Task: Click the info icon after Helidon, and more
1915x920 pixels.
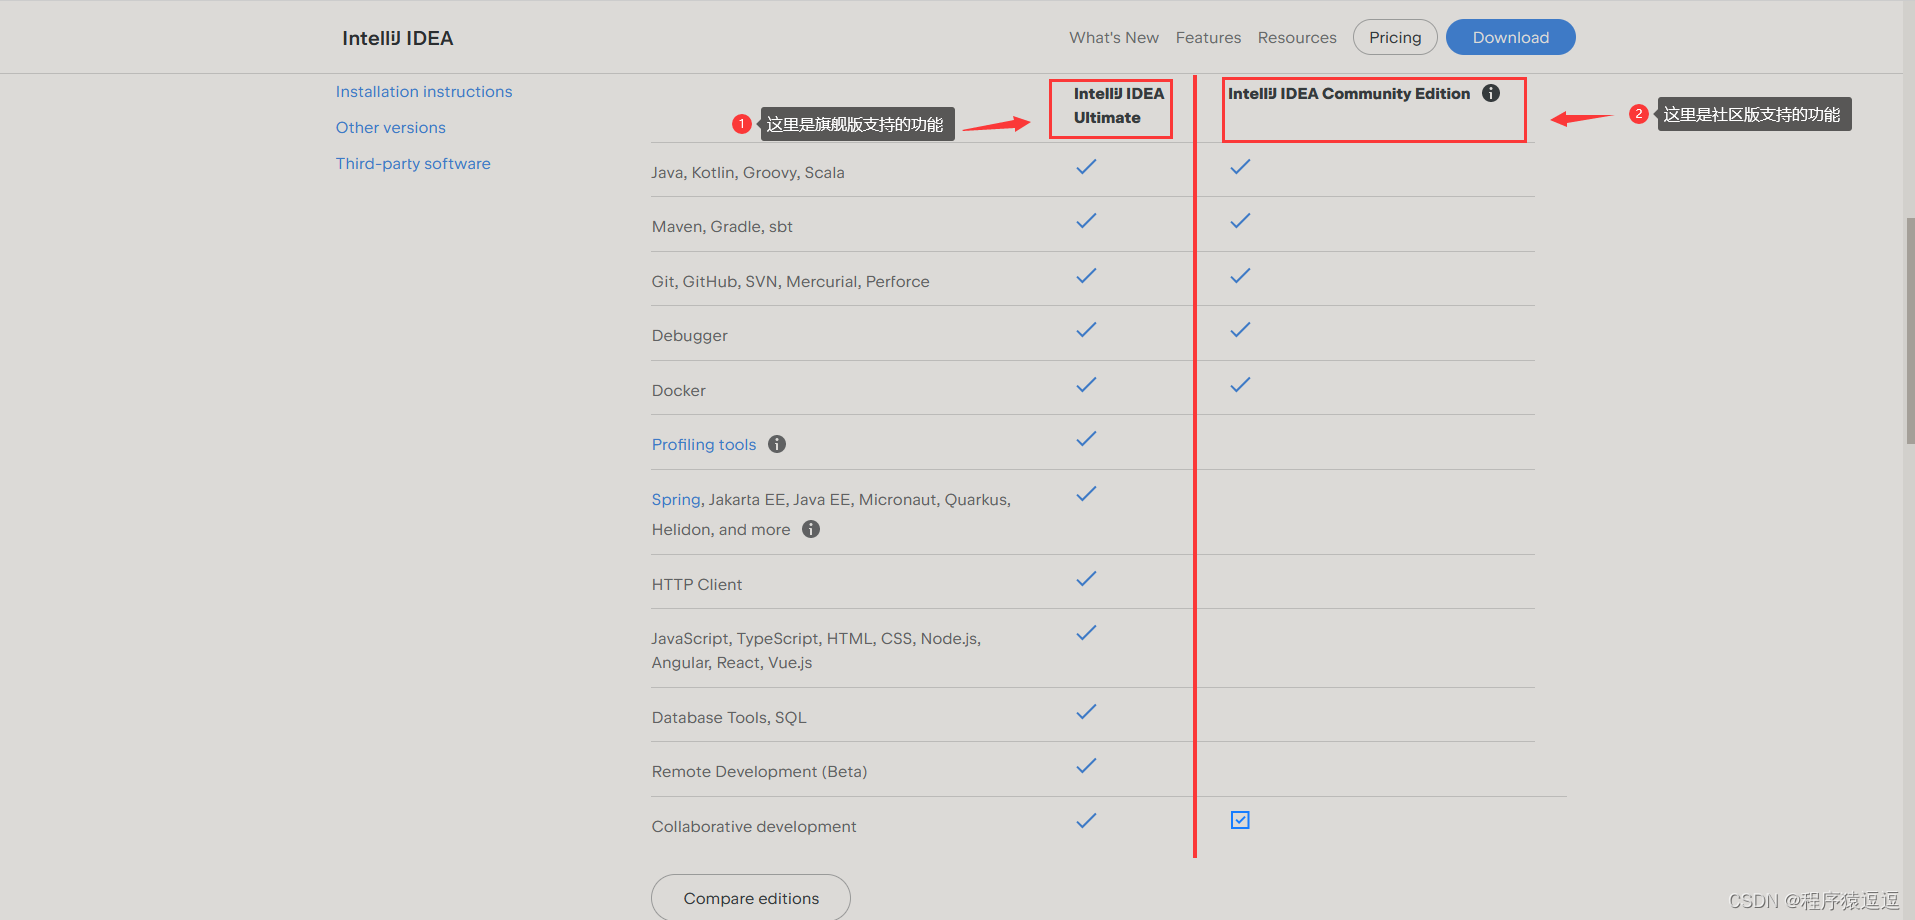Action: (811, 529)
